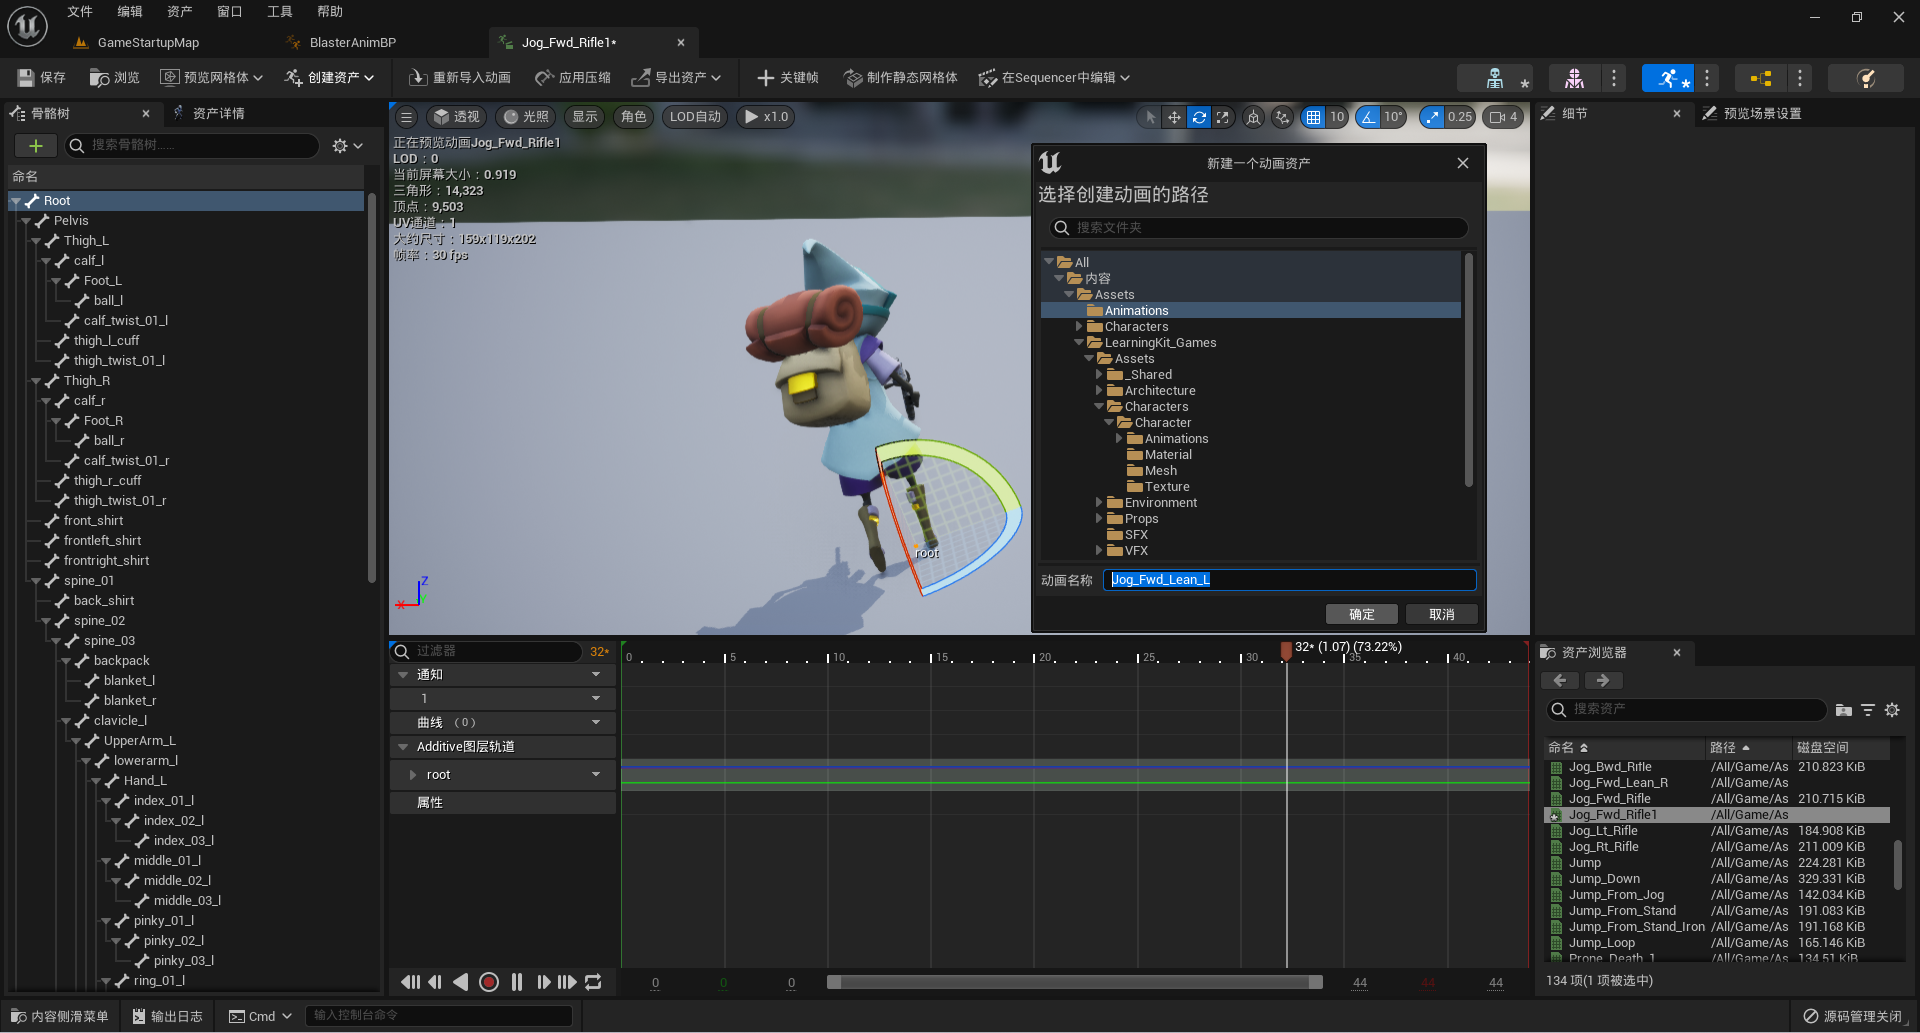Viewport: 1920px width, 1033px height.
Task: Open scale snap value 0.25
Action: pos(1460,117)
